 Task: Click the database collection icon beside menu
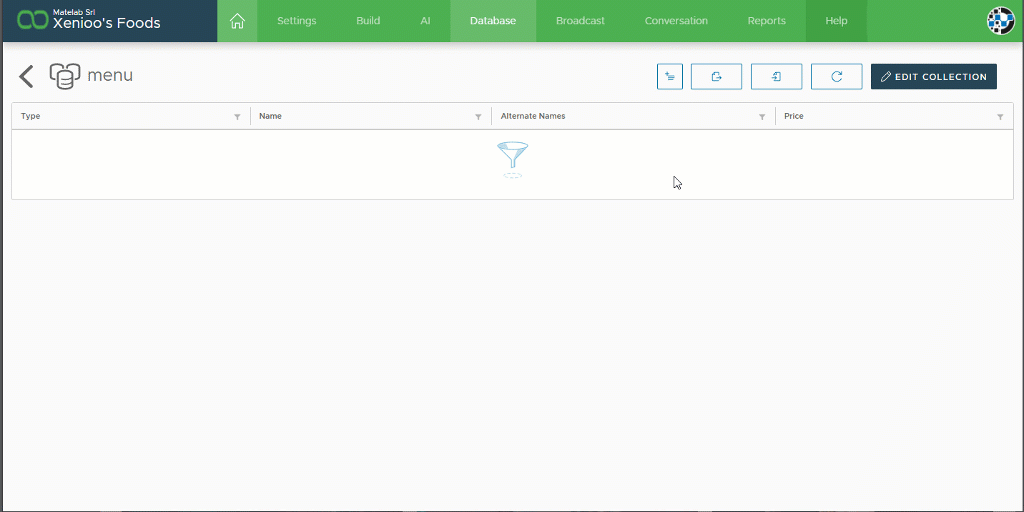[x=65, y=76]
